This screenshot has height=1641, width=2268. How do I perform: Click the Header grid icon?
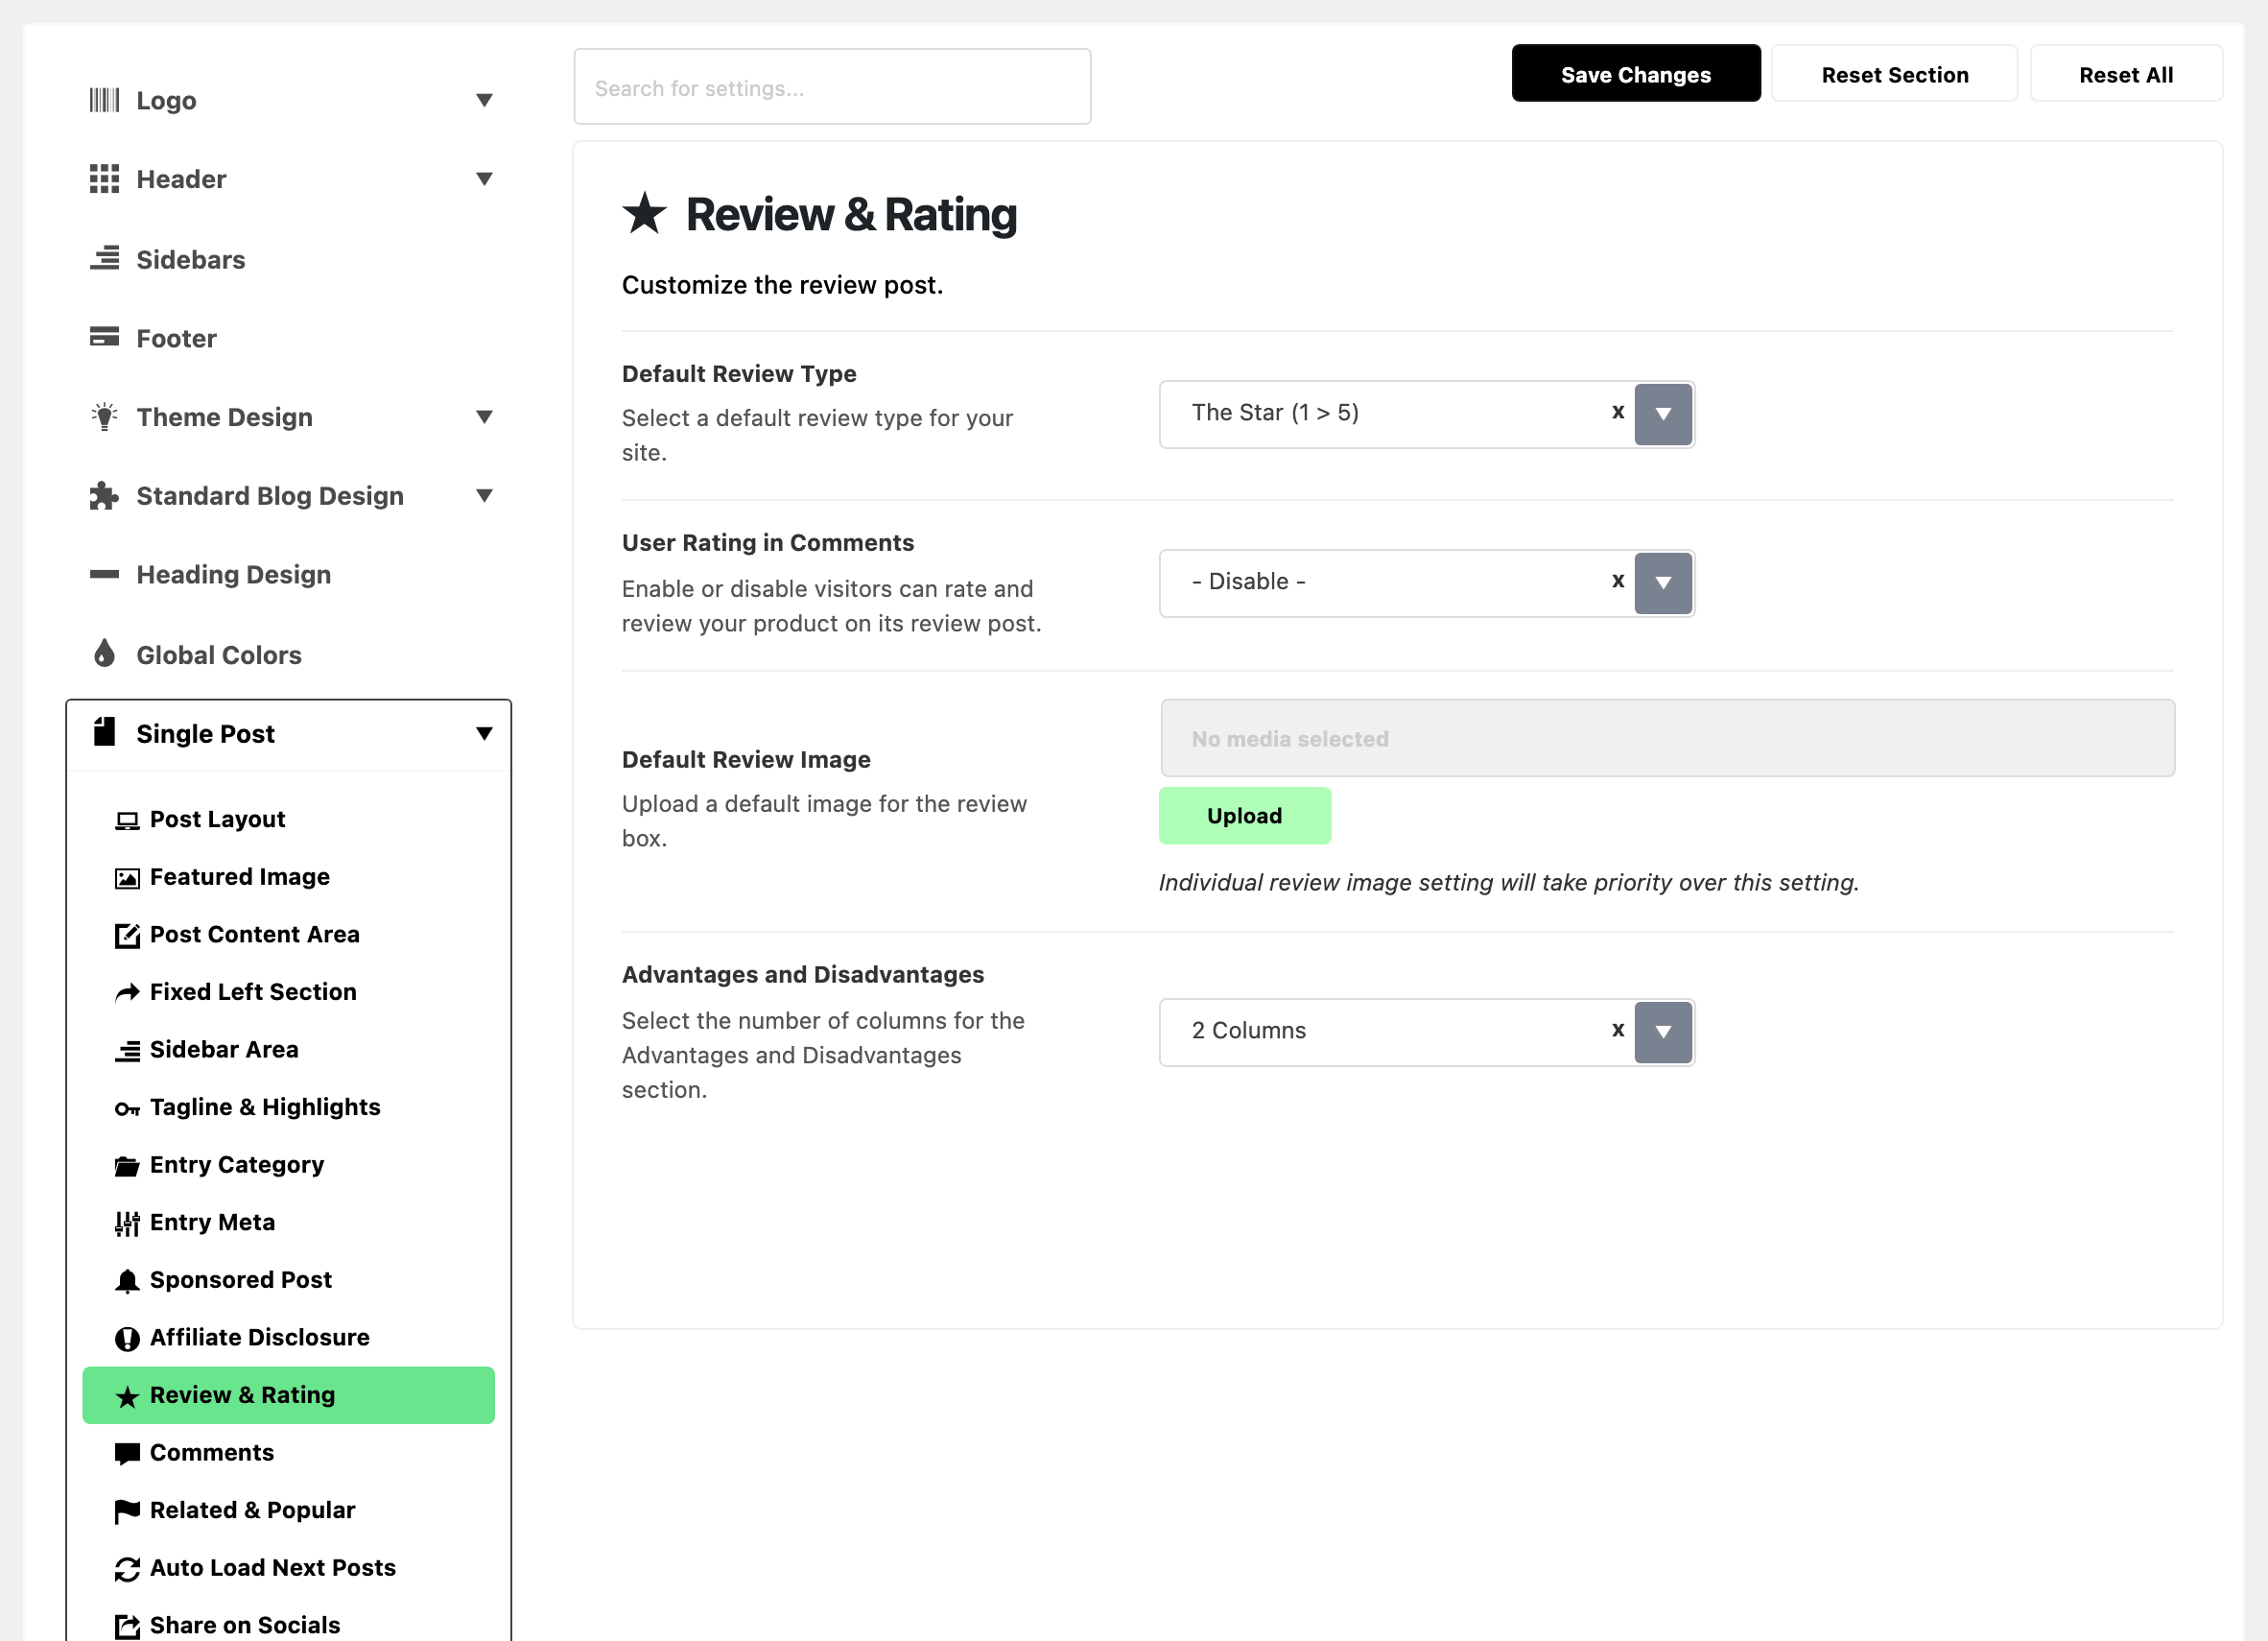tap(104, 179)
